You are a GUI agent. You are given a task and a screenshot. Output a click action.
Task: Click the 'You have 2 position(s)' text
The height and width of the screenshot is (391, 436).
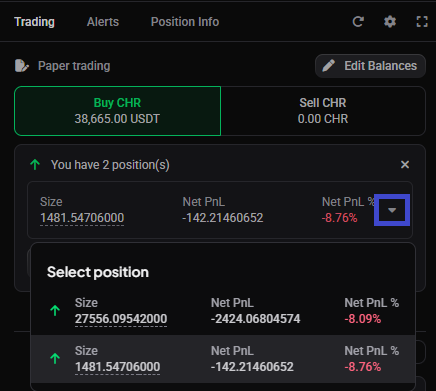pos(110,165)
